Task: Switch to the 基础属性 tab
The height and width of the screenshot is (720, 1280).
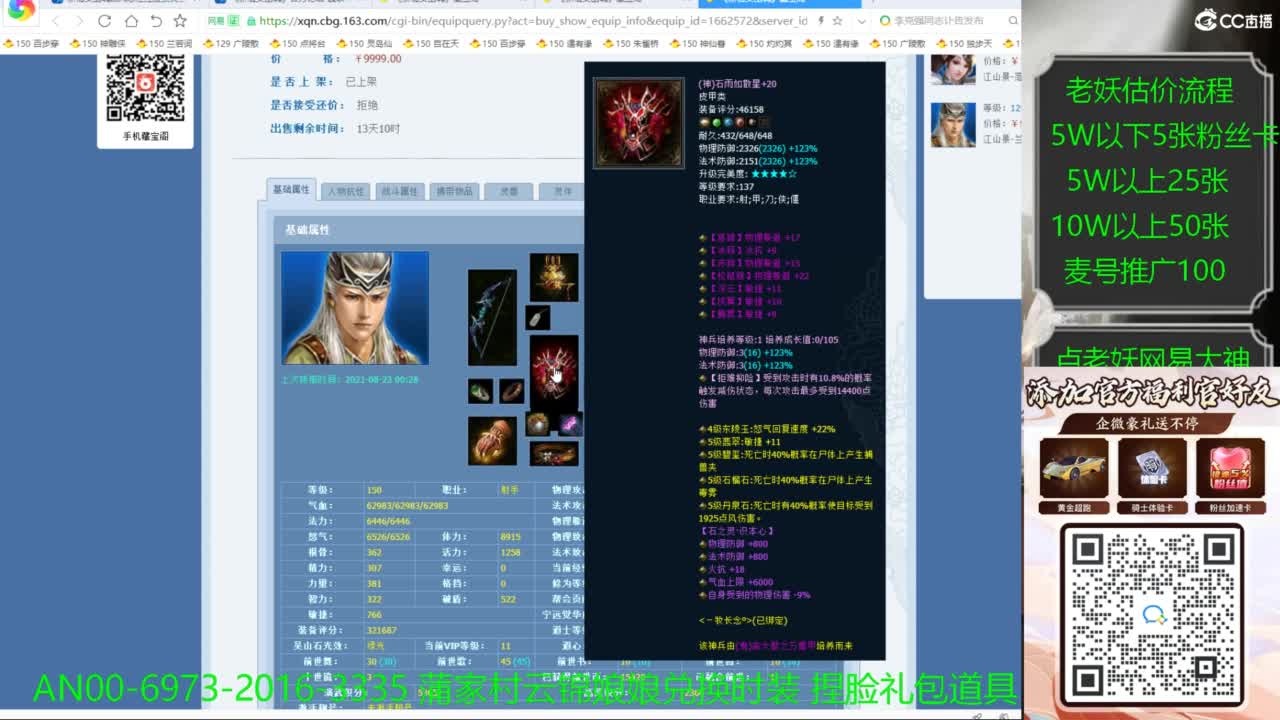Action: [292, 190]
